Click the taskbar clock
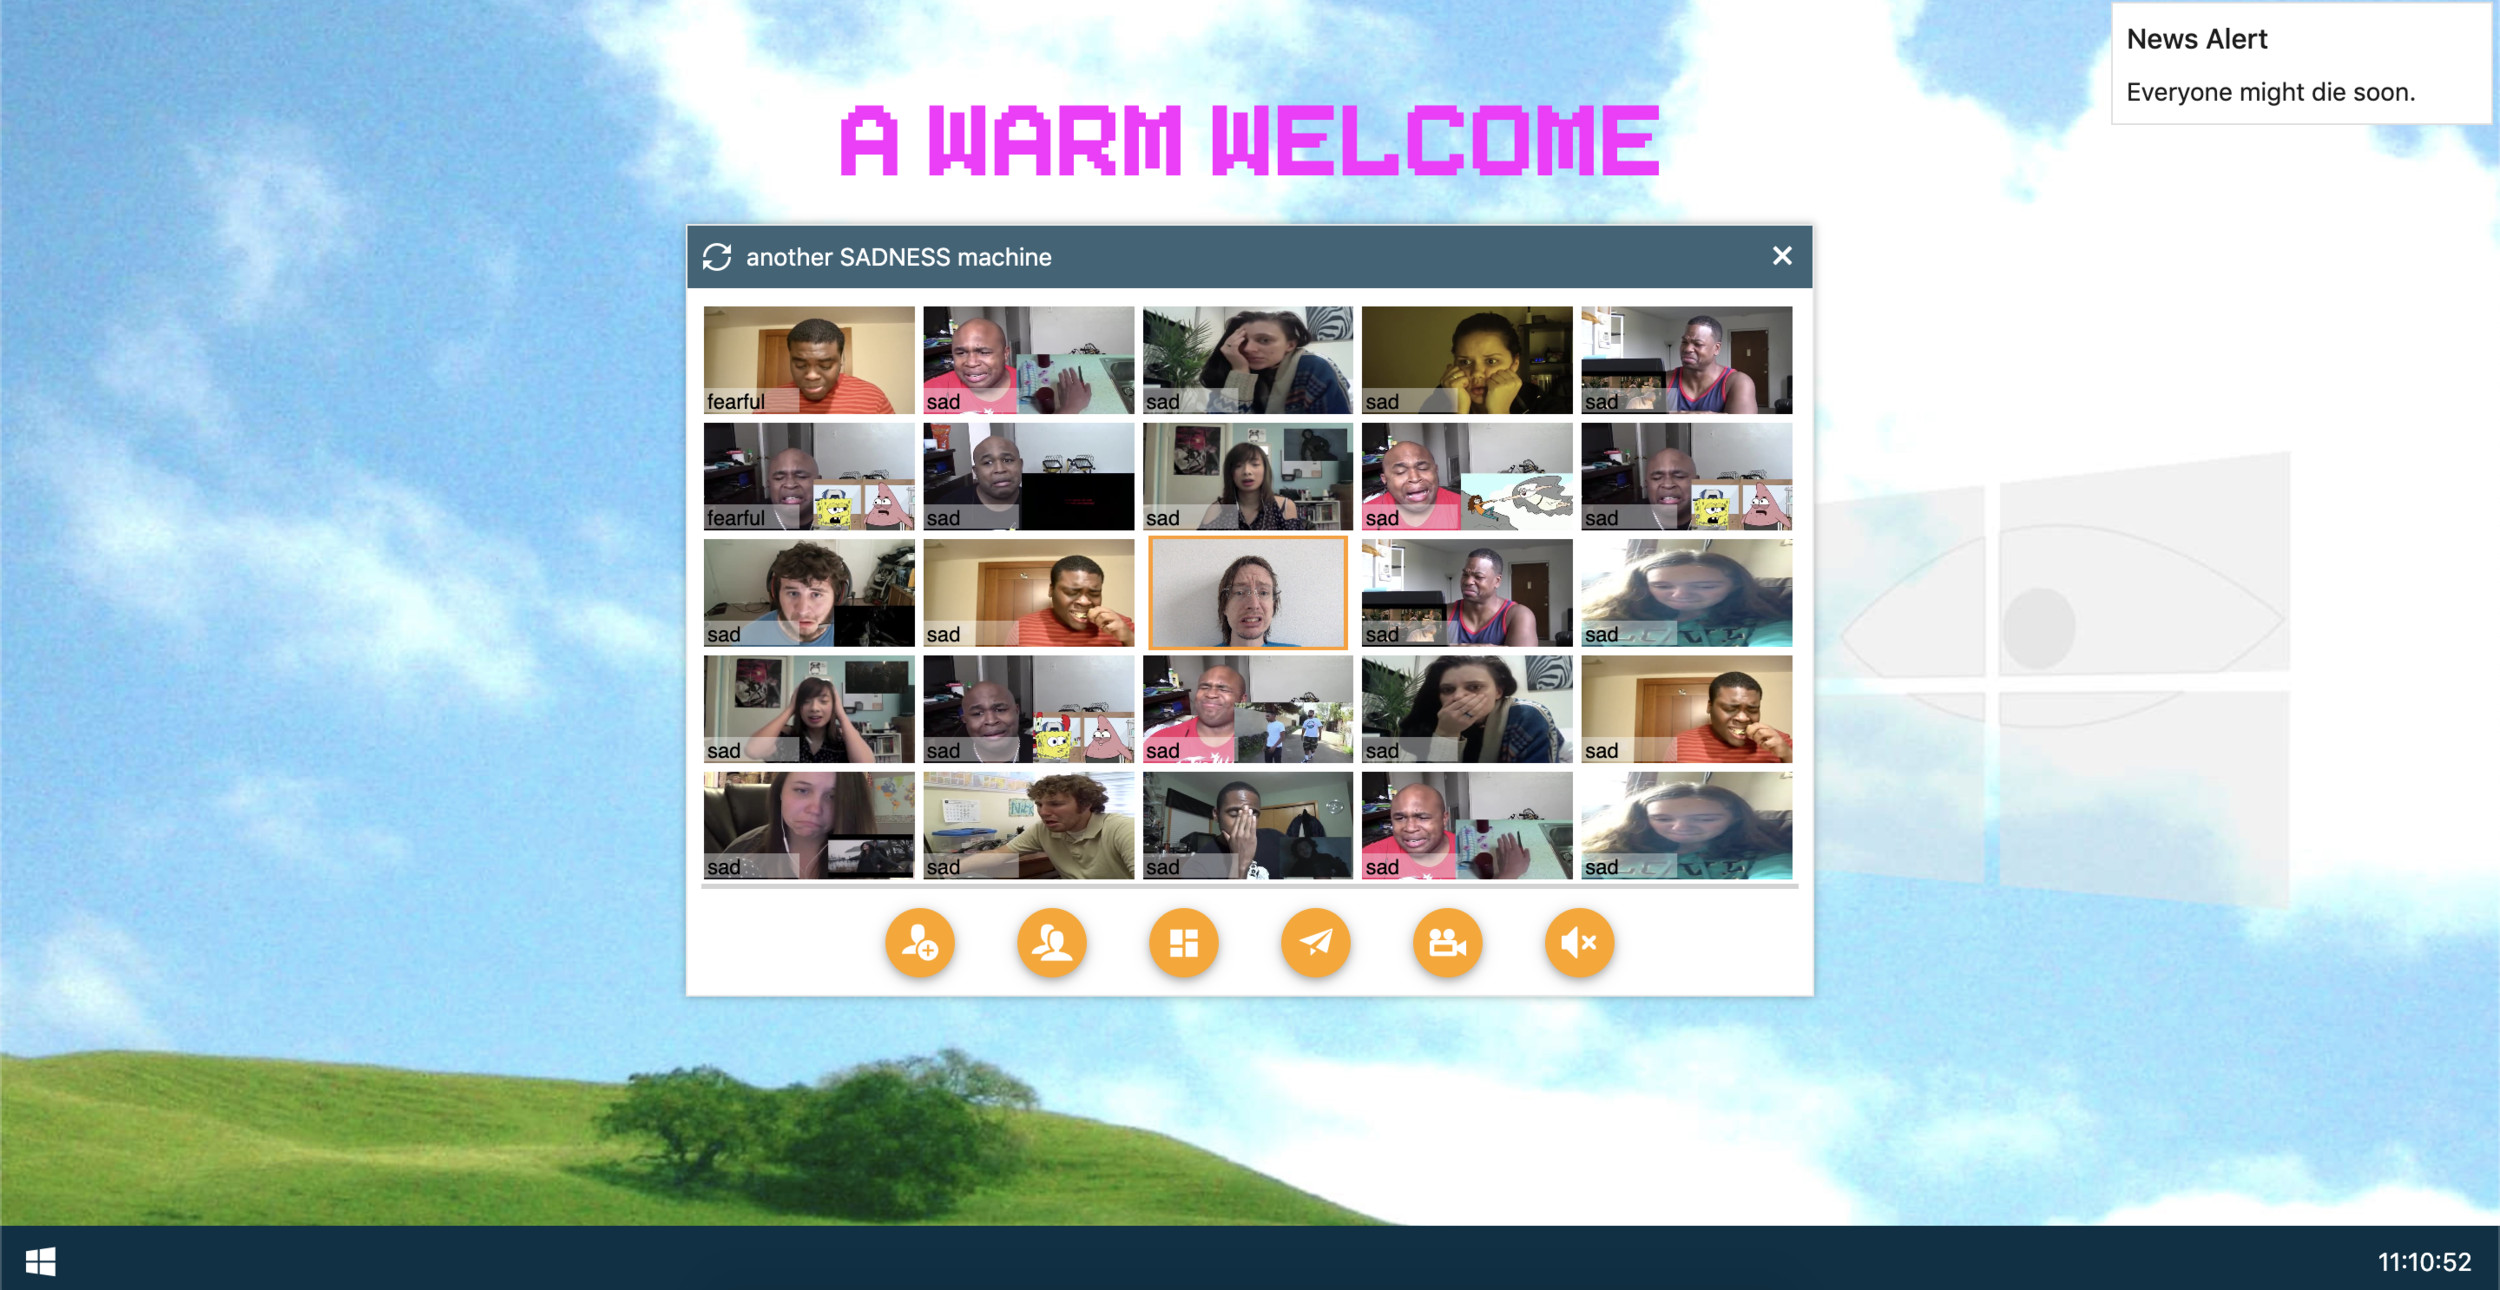The image size is (2500, 1290). [2423, 1262]
